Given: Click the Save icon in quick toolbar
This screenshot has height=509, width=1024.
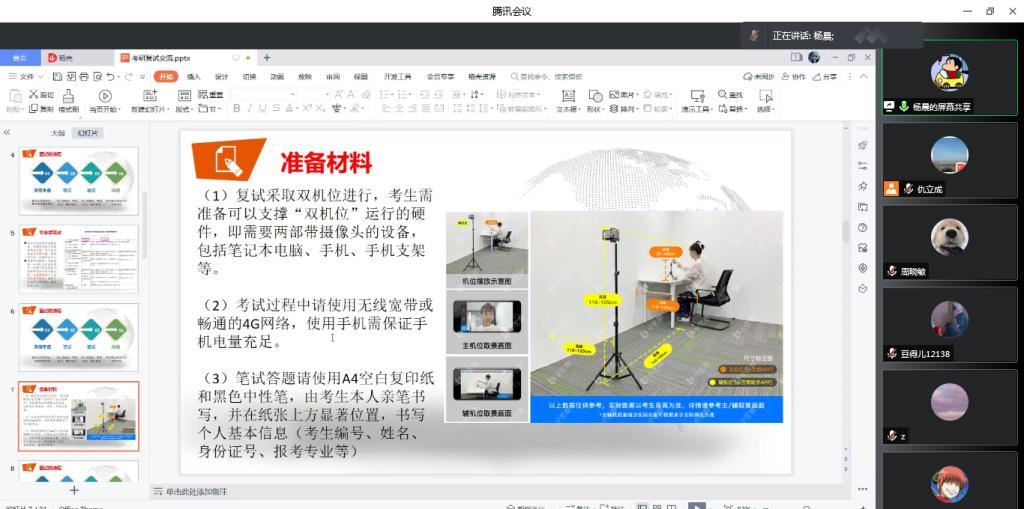Looking at the screenshot, I should point(57,76).
